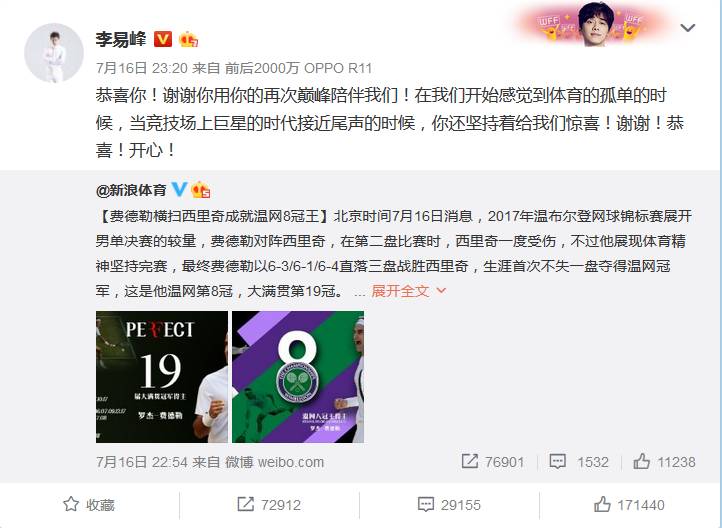
Task: Open comments showing 29155
Action: (x=449, y=505)
